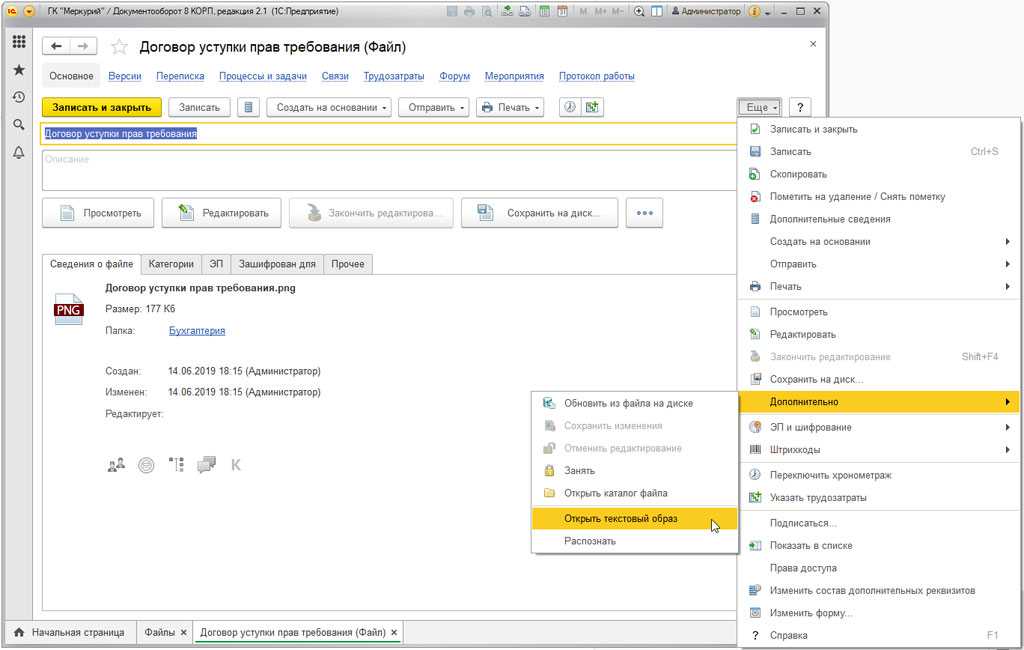Go back with the left arrow button
Screen dimensions: 1024x650
click(x=57, y=47)
